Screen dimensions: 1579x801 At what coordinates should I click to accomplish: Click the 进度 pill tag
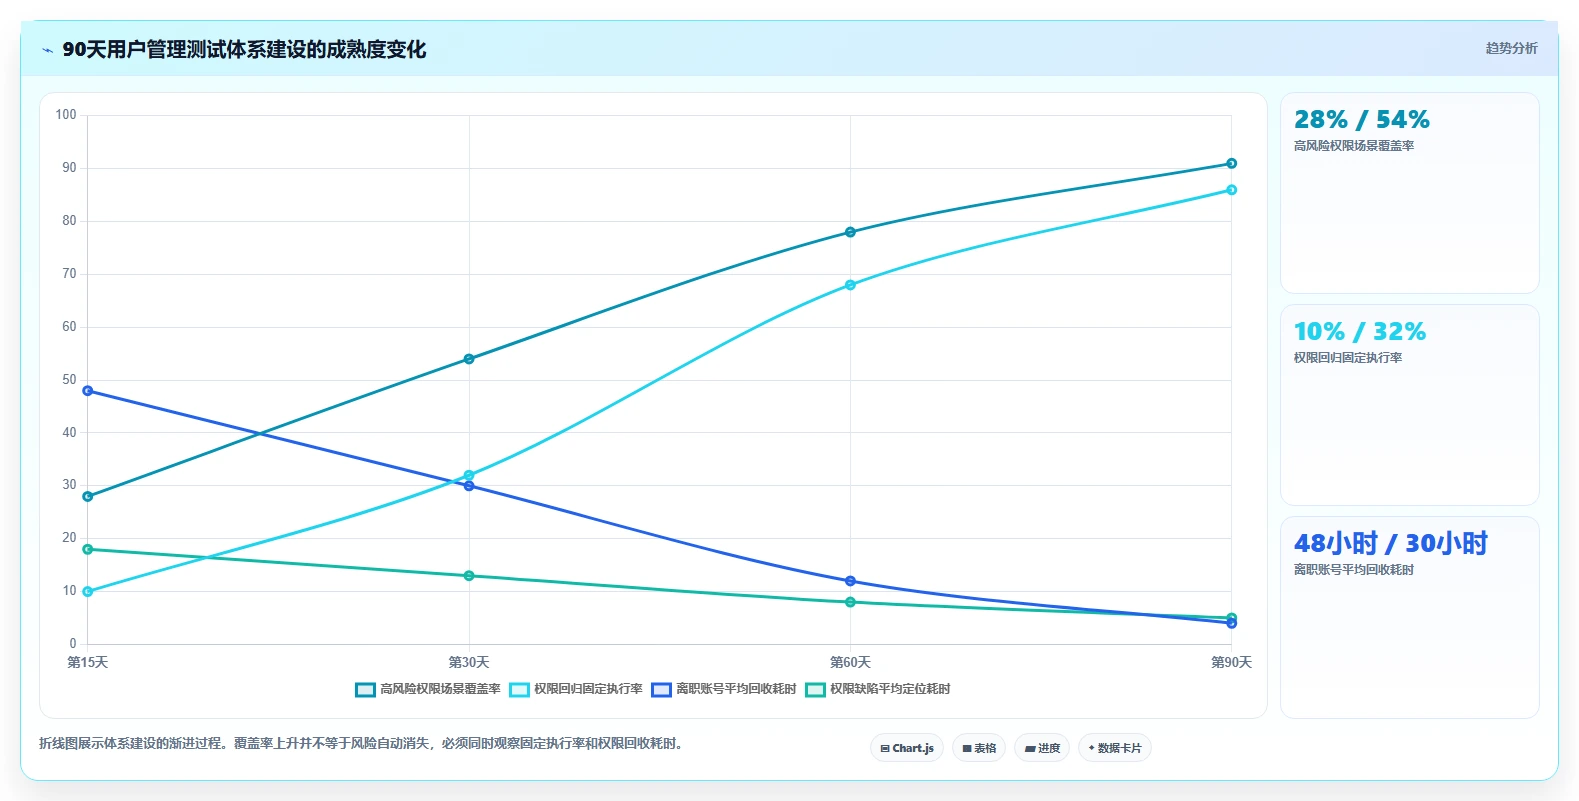1042,748
